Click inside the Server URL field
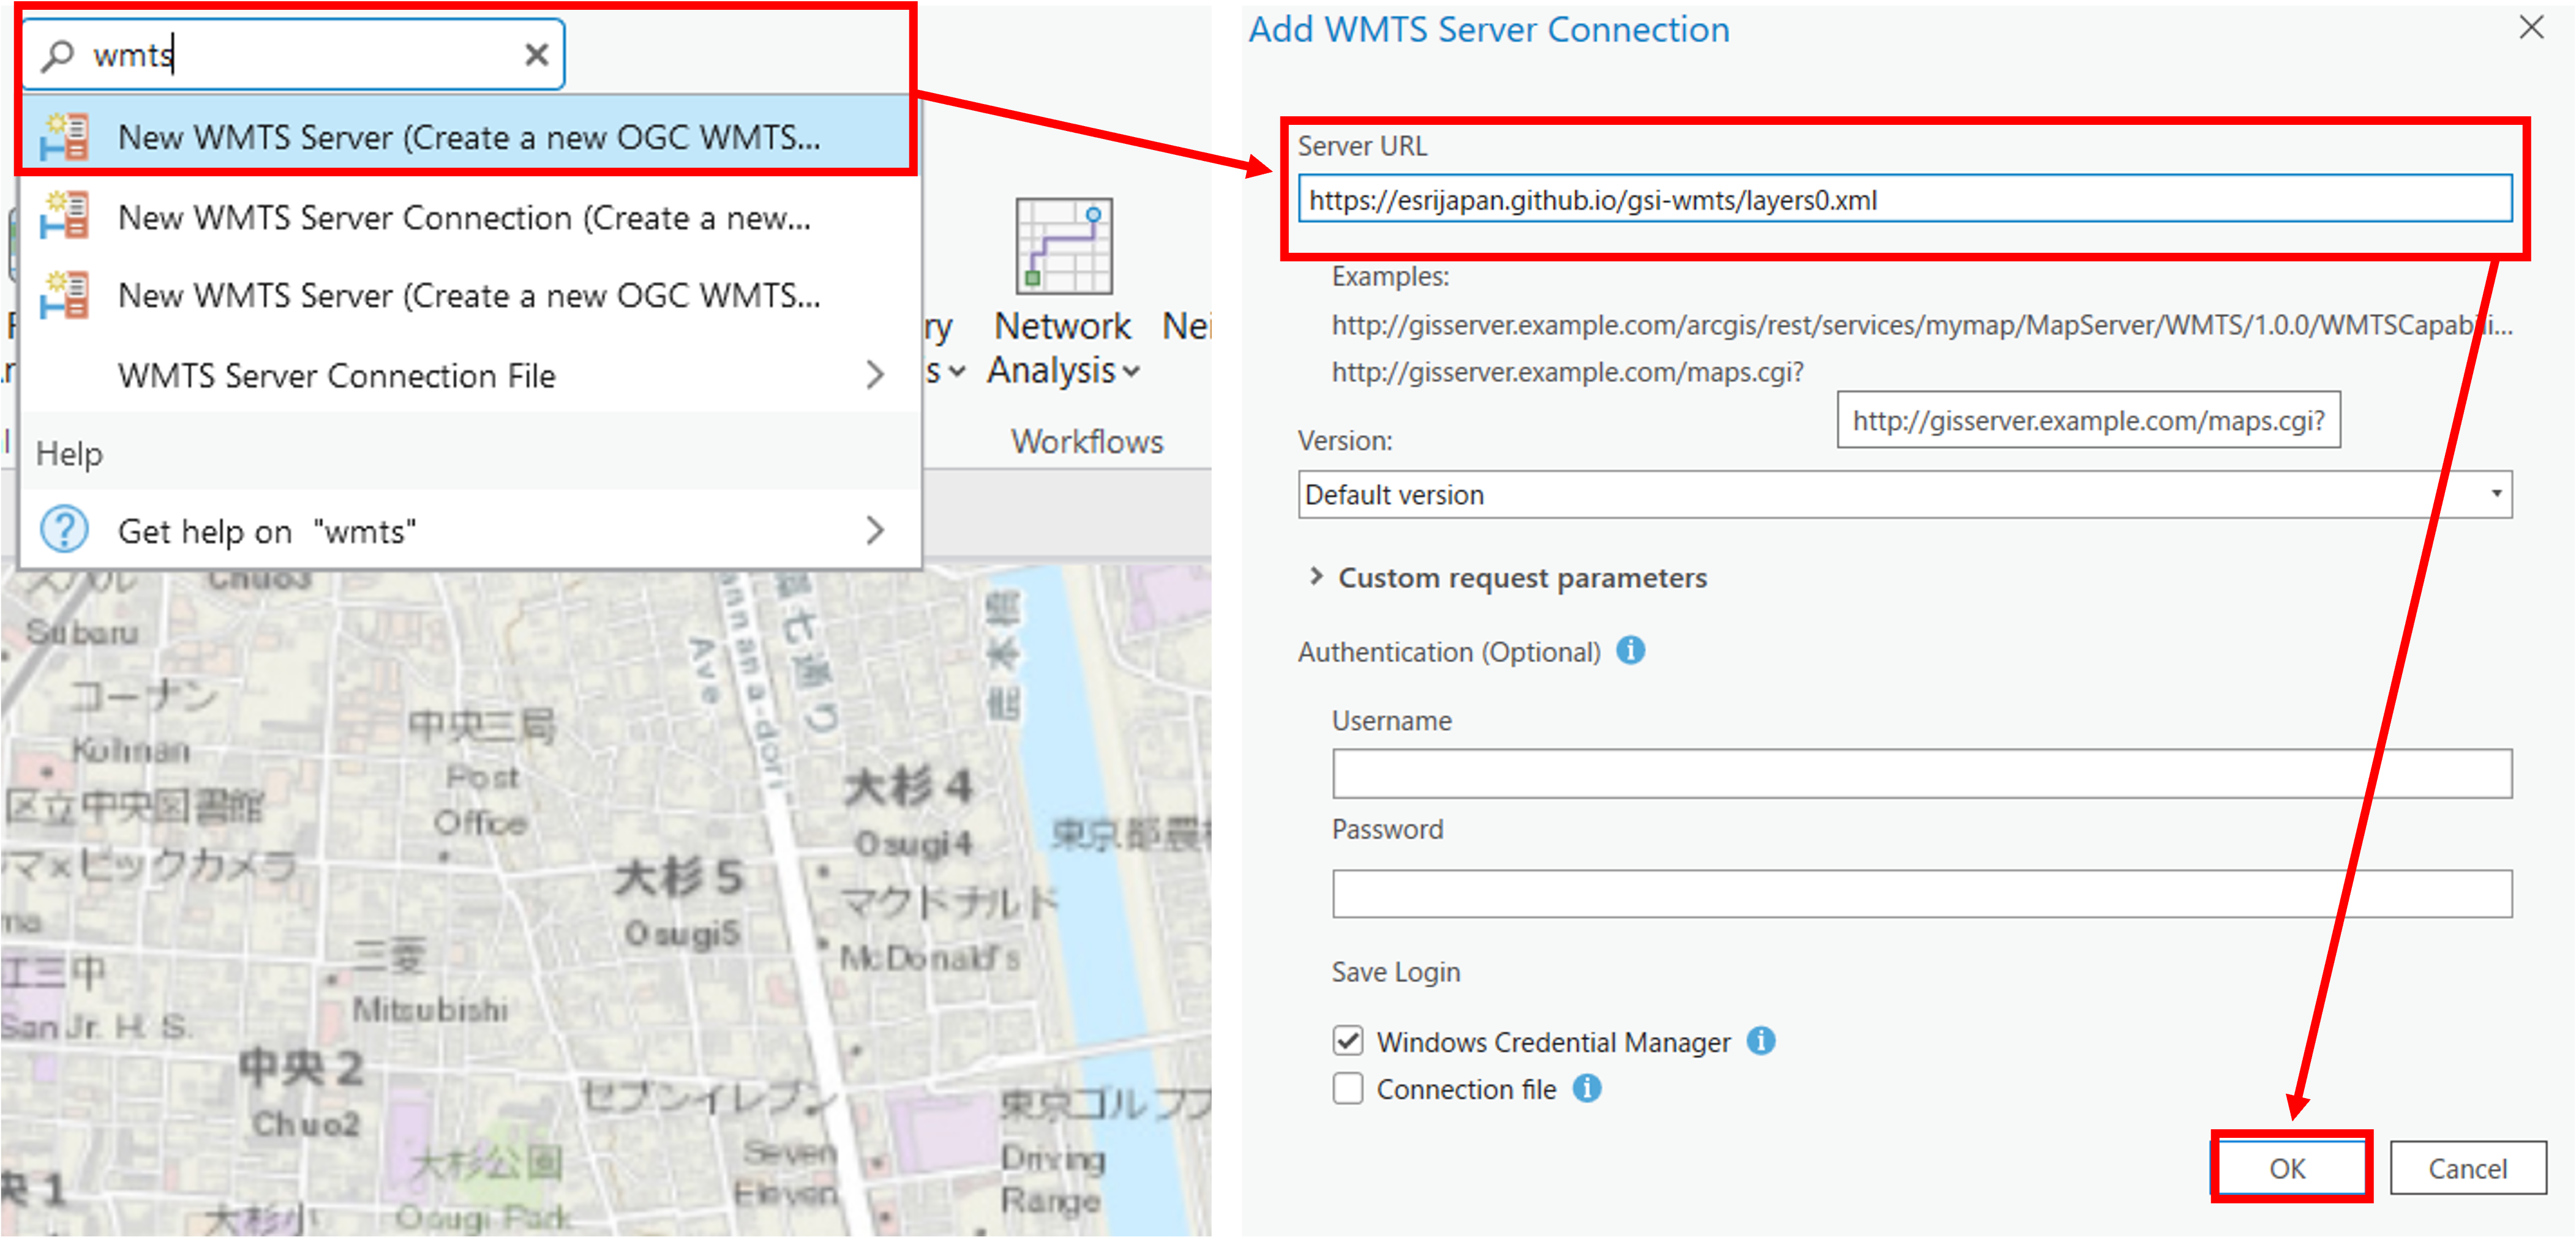This screenshot has width=2576, height=1237. [1904, 200]
